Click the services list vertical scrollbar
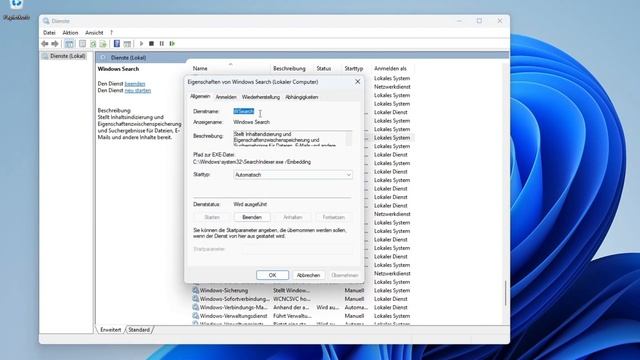Viewport: 640px width, 360px height. click(505, 293)
